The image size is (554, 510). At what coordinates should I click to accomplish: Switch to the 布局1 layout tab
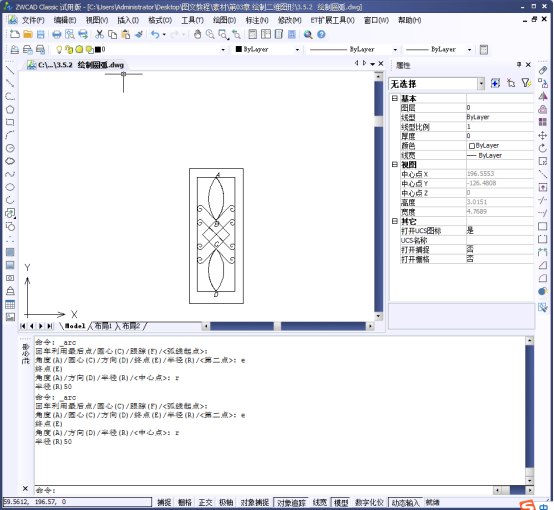[103, 326]
